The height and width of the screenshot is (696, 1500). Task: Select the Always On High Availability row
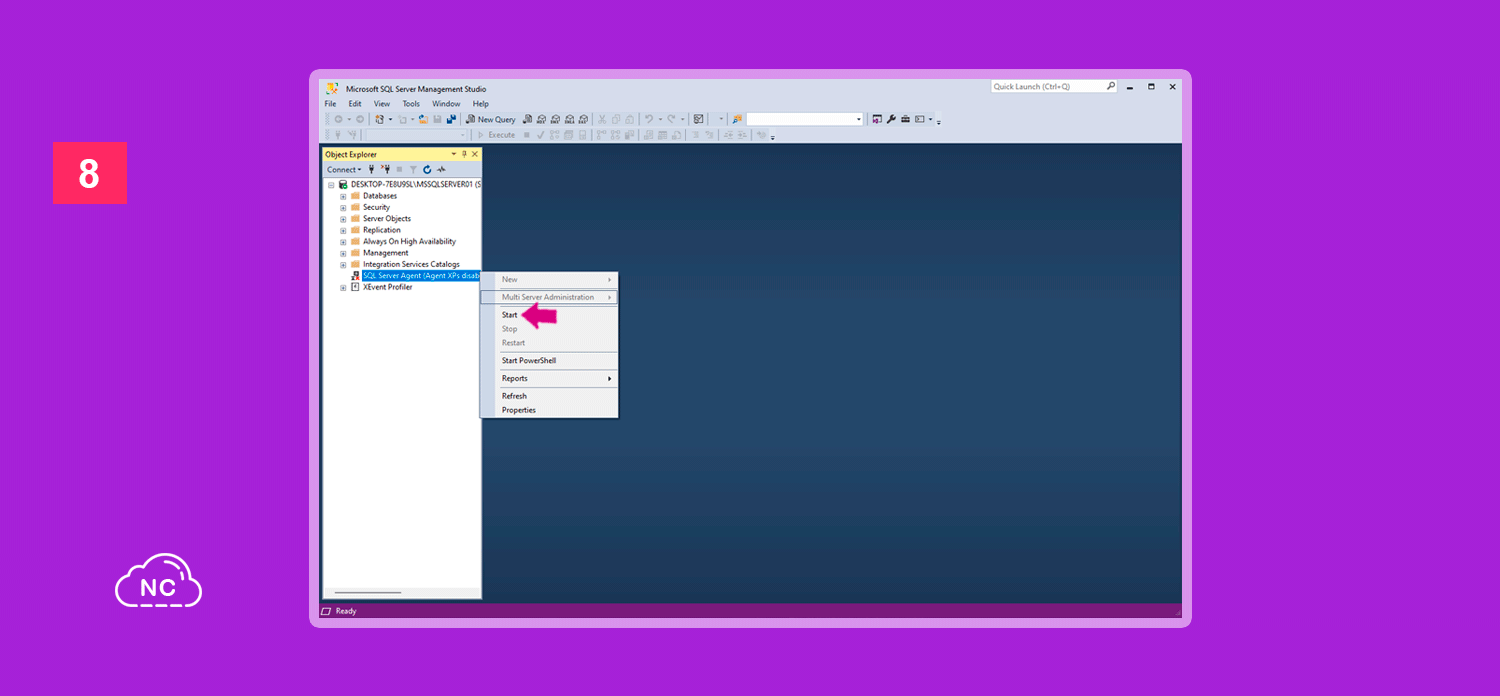pyautogui.click(x=409, y=242)
